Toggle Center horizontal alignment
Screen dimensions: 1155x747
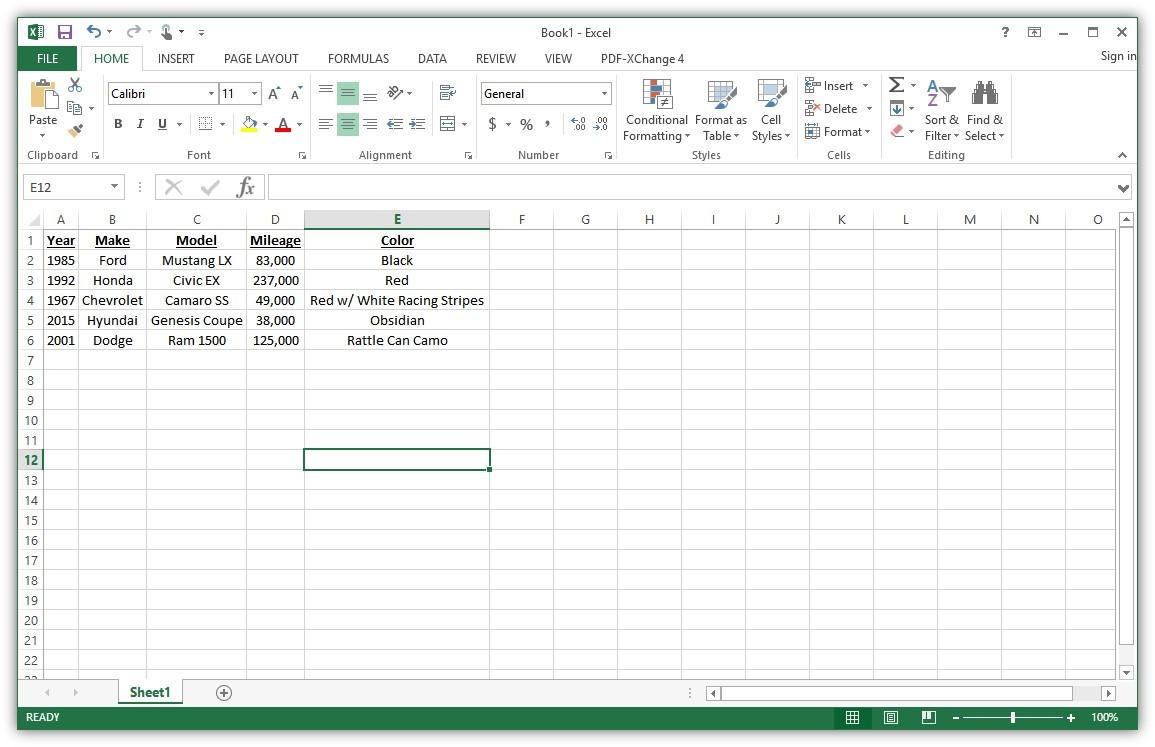point(348,124)
